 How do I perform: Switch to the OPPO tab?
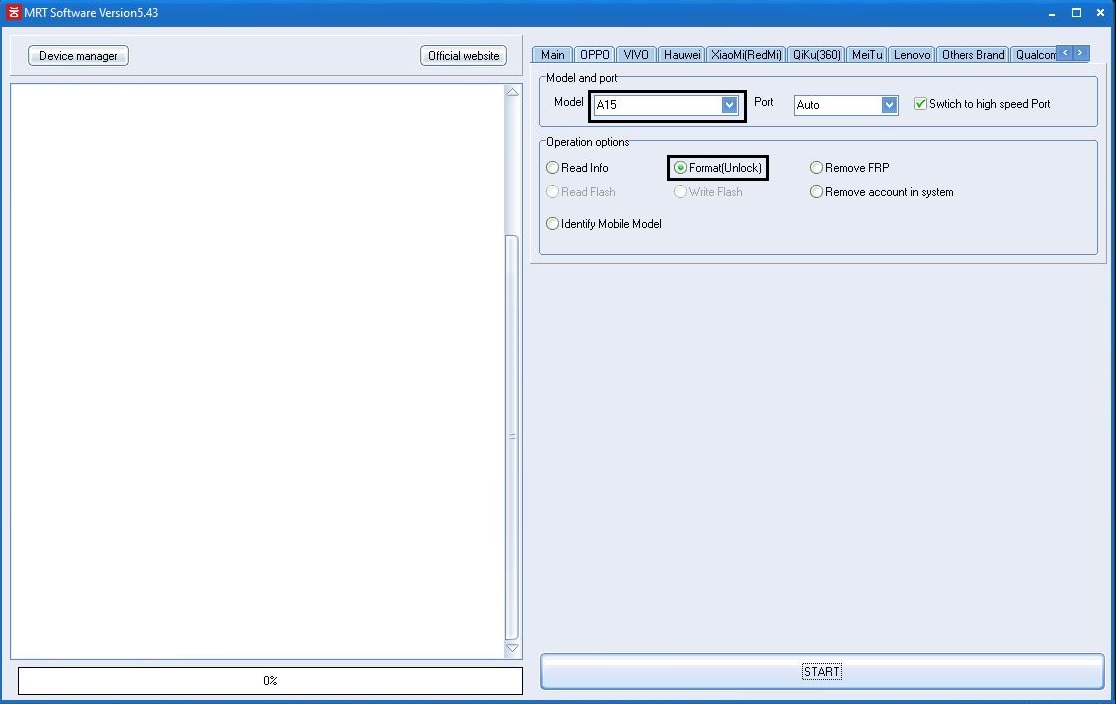594,55
